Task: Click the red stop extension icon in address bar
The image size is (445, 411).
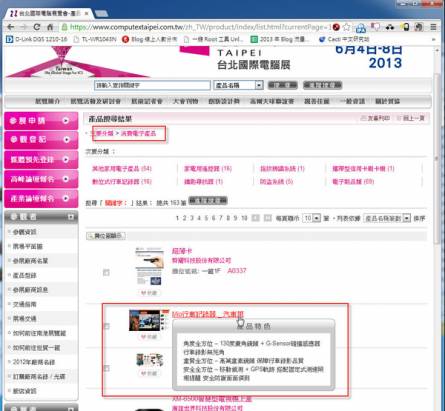Action: (336, 27)
